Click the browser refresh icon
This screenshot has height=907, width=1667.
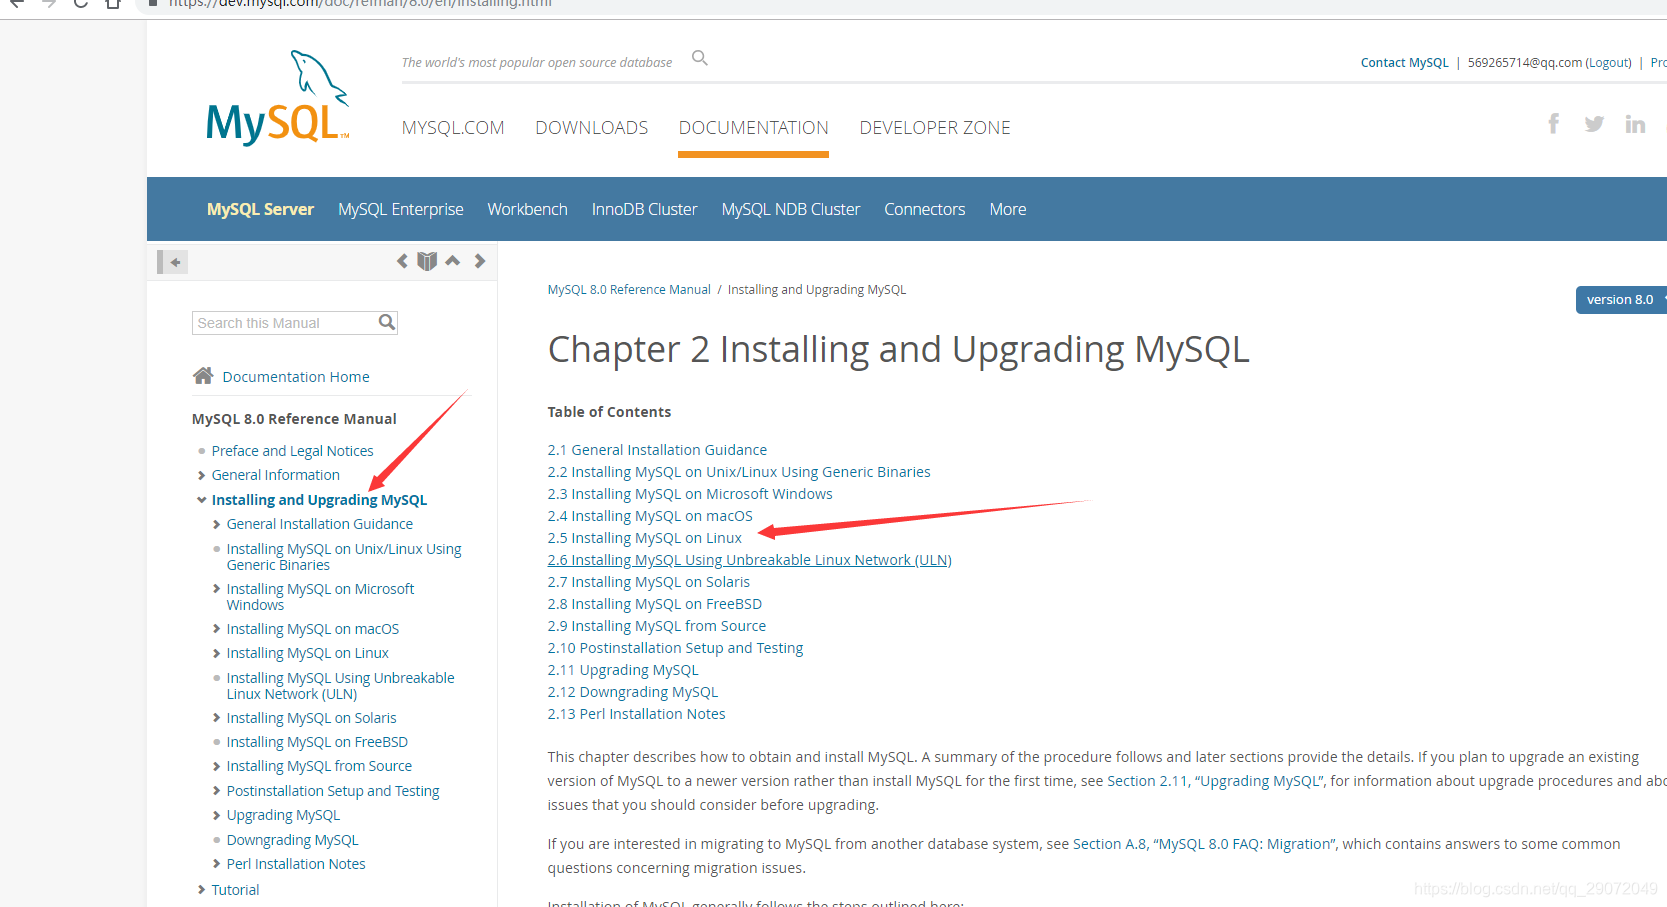point(79,5)
